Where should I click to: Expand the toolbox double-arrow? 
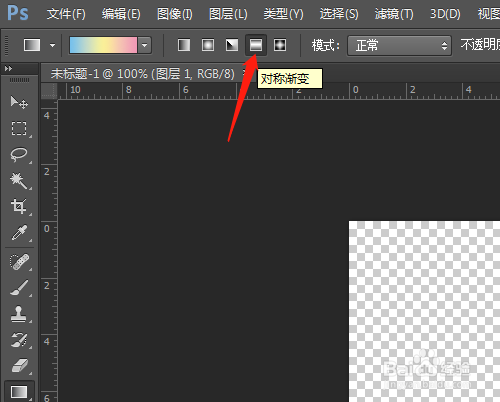(8, 69)
